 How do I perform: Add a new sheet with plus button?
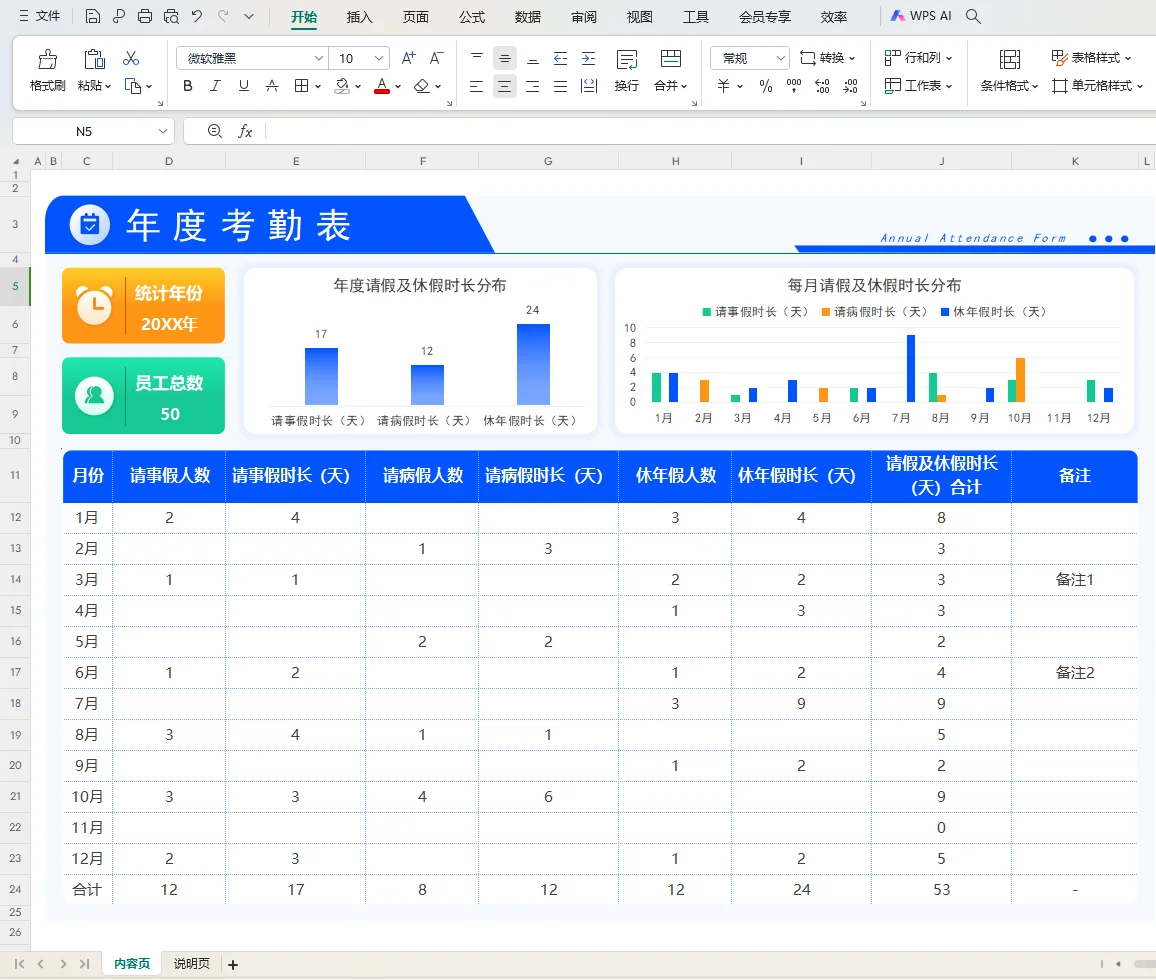coord(233,965)
